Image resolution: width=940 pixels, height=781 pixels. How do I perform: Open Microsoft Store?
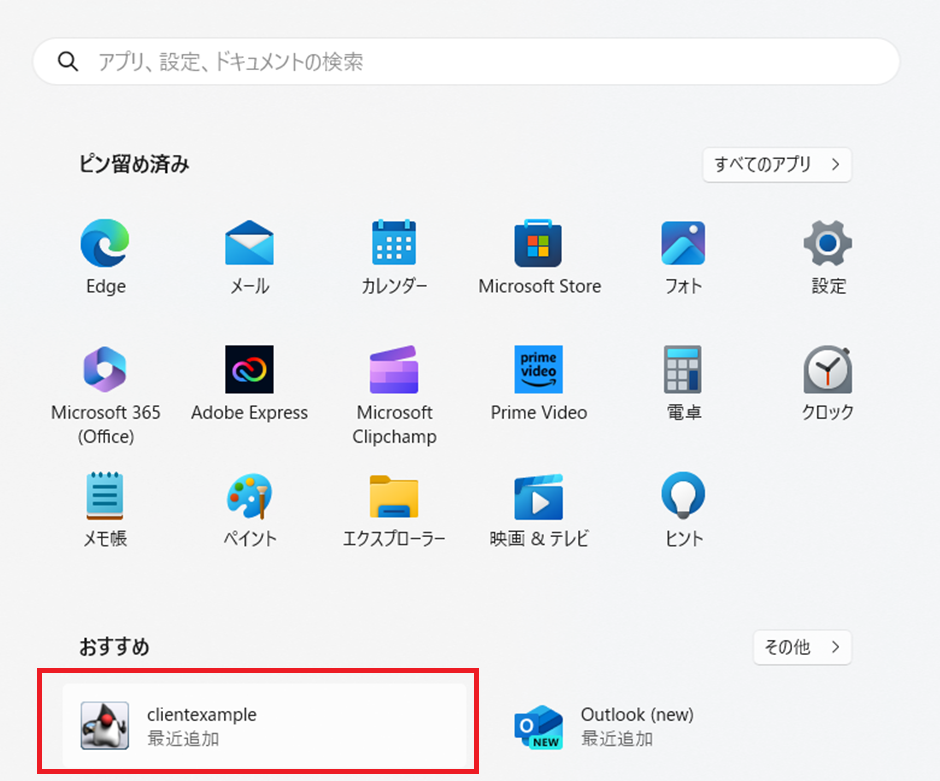[538, 243]
